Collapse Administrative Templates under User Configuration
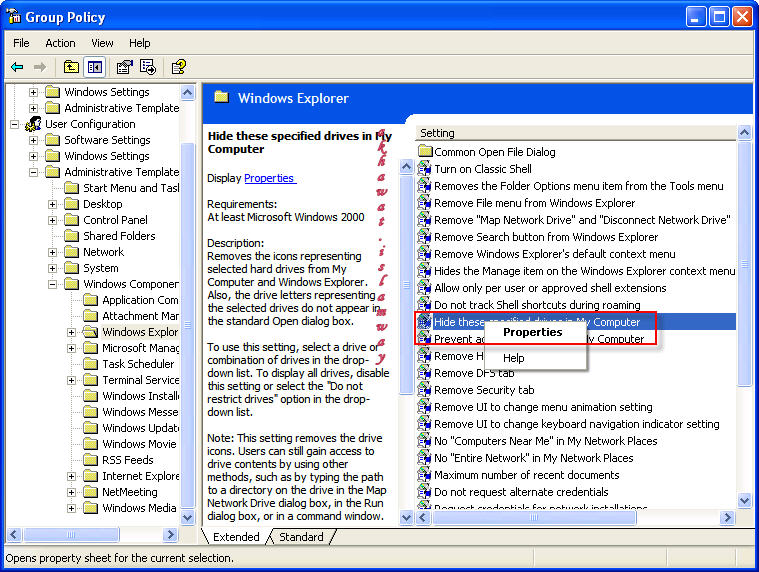This screenshot has height=572, width=759. tap(33, 172)
